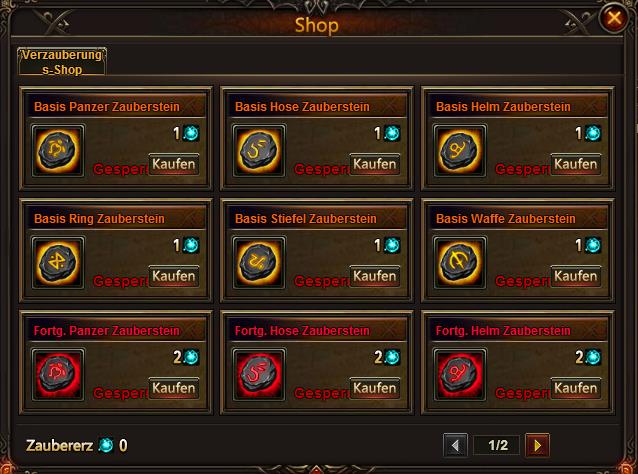This screenshot has width=638, height=474.
Task: Select the red Fortg. Hose Zauberstein icon
Action: coord(259,374)
